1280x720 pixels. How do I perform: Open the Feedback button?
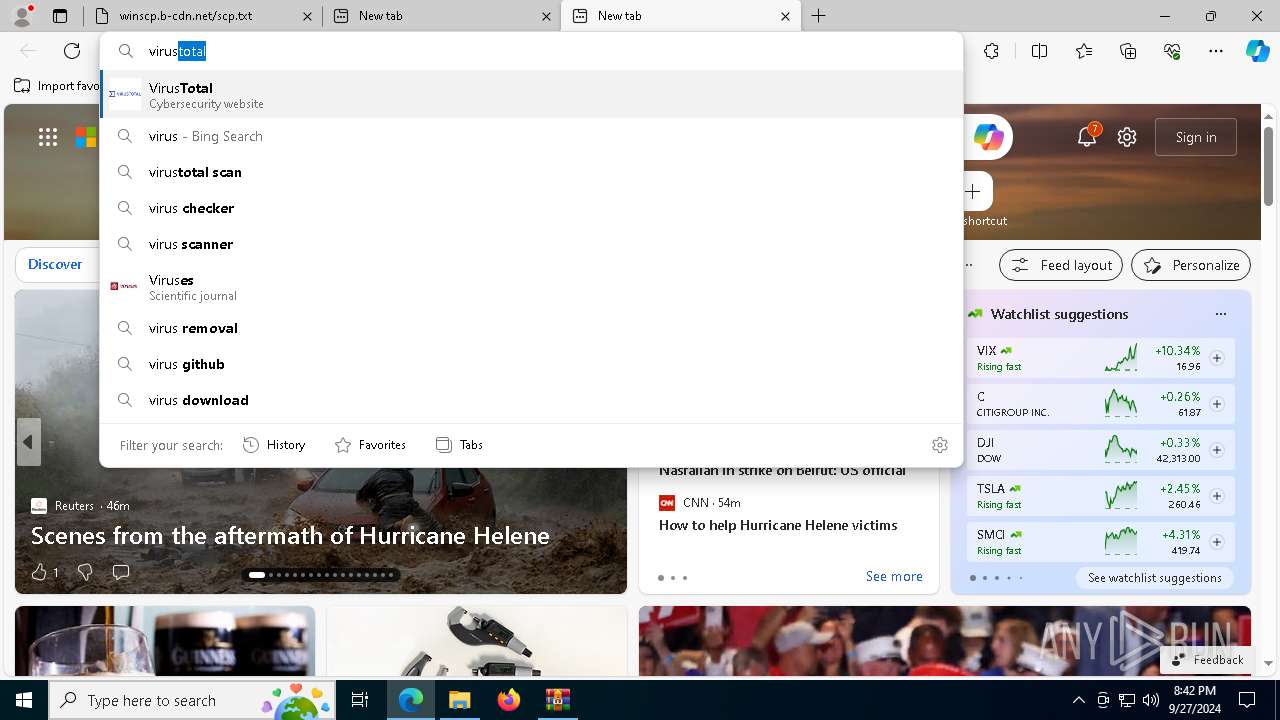[1206, 660]
